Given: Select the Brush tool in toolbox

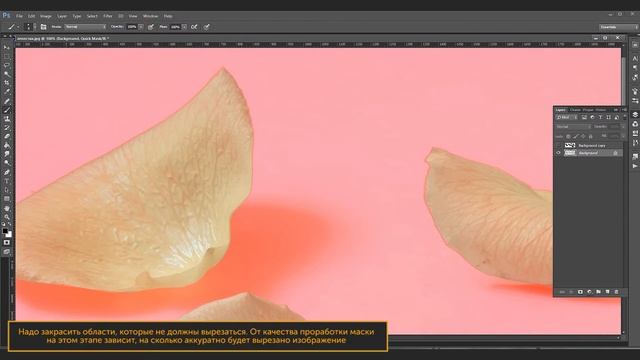Looking at the screenshot, I should pos(7,110).
